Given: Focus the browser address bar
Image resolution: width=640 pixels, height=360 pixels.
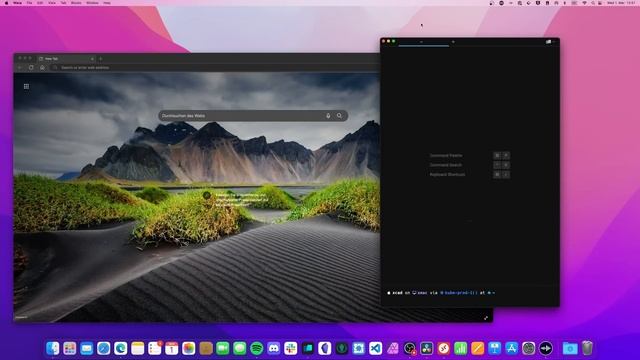Looking at the screenshot, I should pos(214,67).
